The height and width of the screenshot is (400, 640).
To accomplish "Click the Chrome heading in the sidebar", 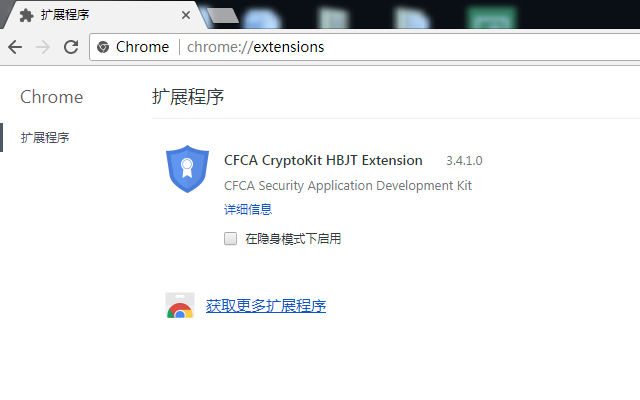I will (x=52, y=97).
